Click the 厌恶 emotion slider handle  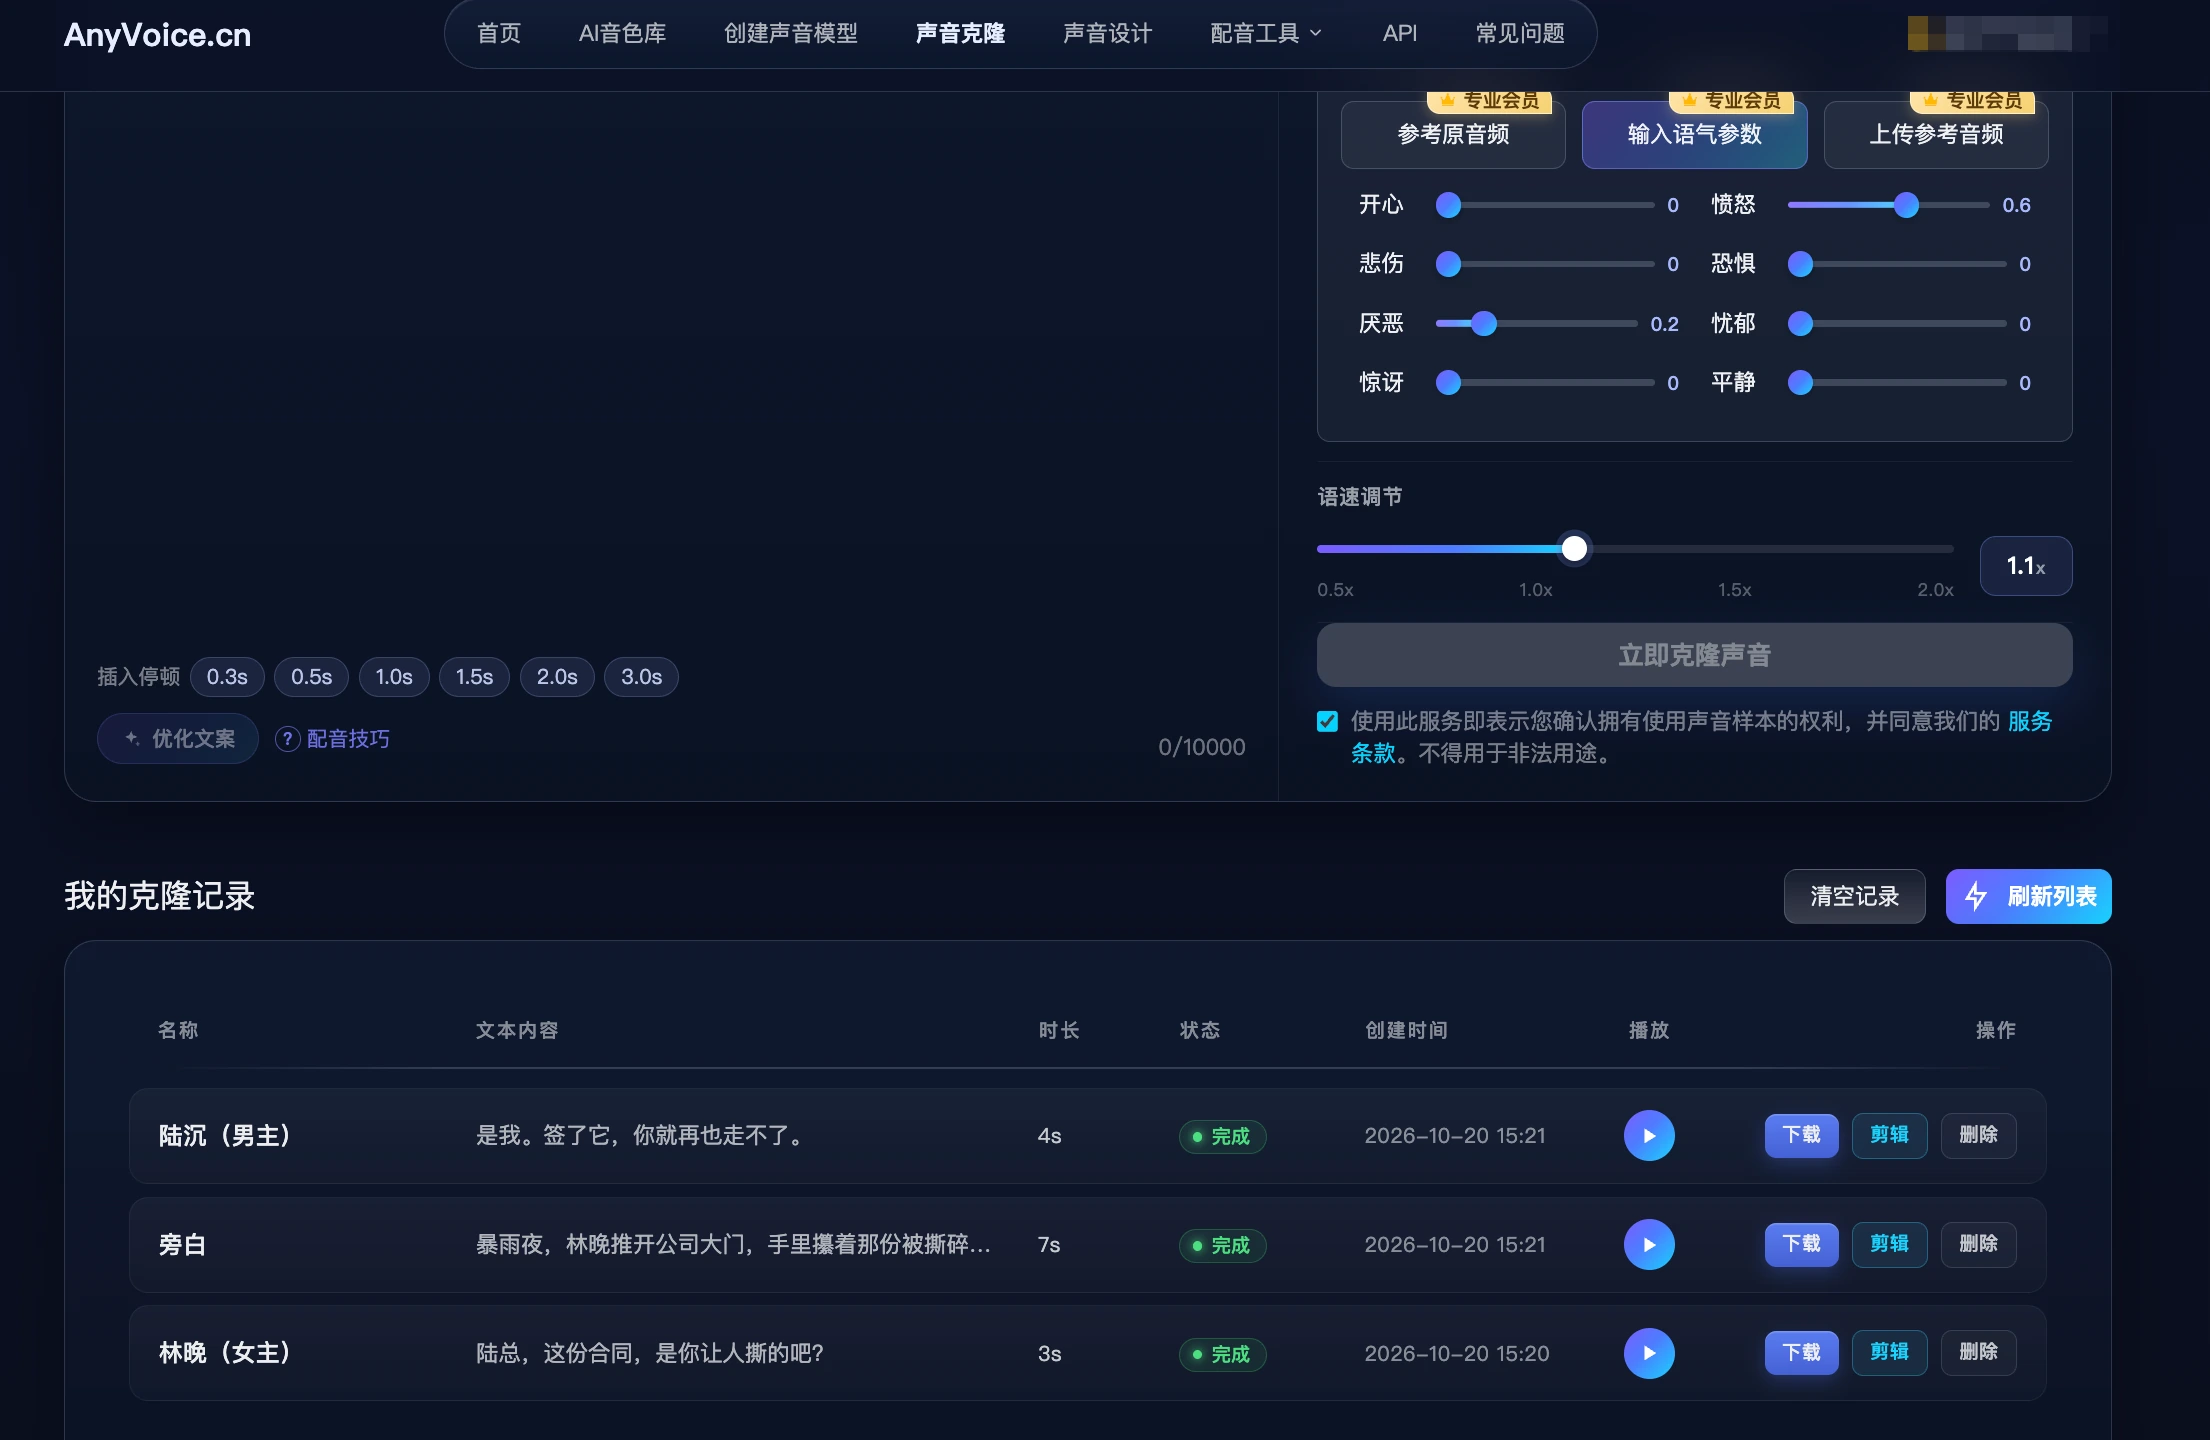(x=1484, y=323)
